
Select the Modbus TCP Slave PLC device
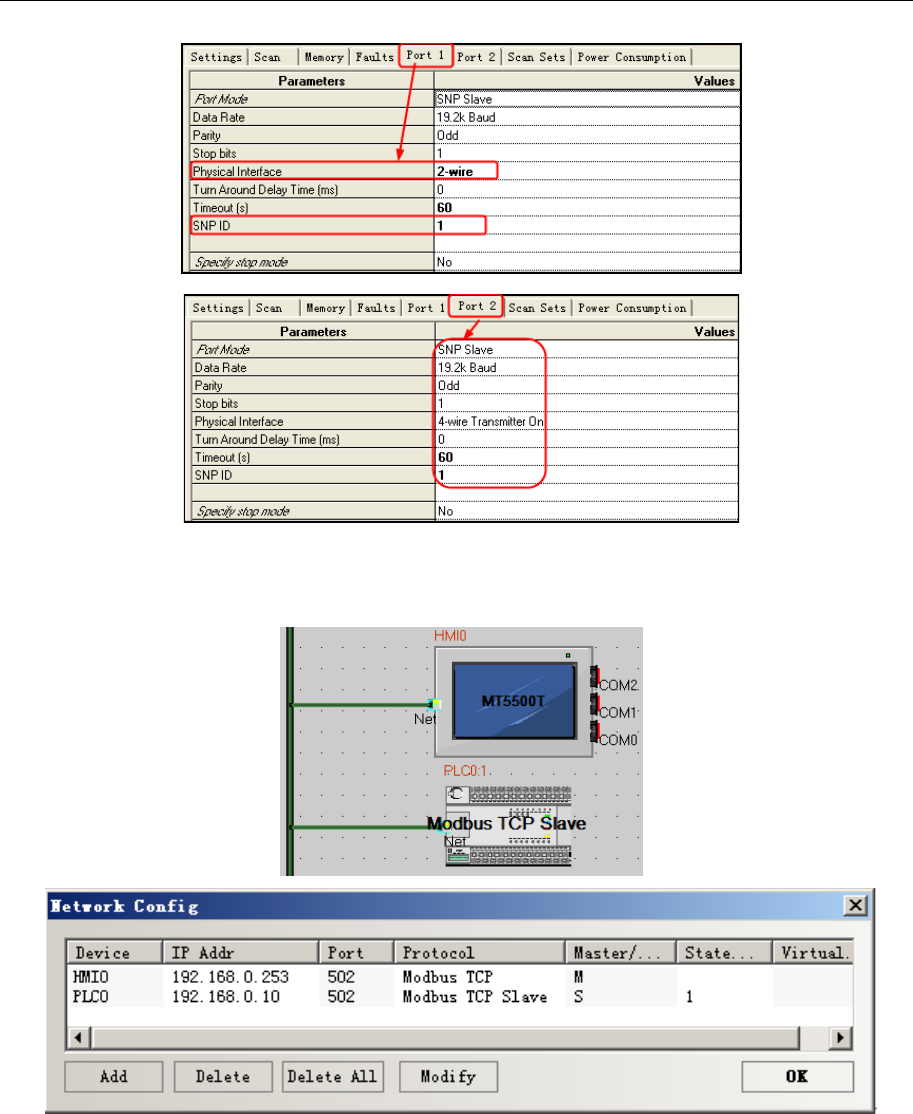(508, 825)
